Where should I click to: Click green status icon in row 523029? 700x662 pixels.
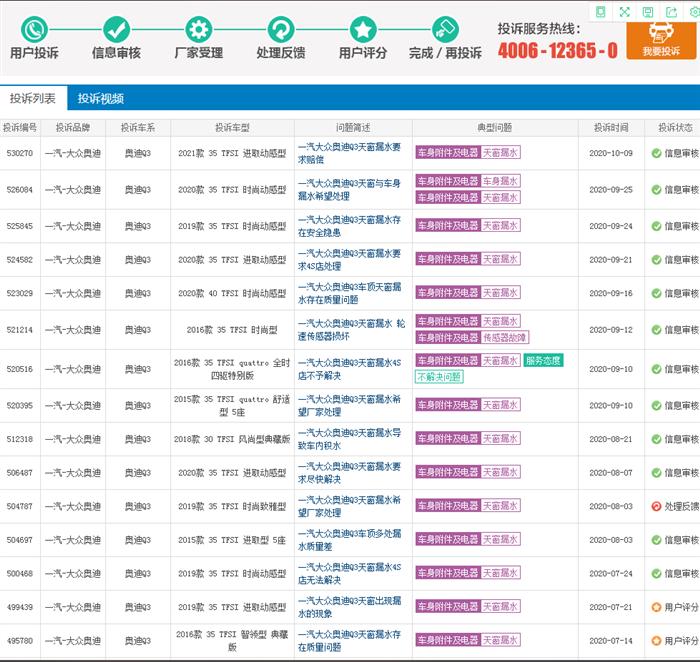pyautogui.click(x=656, y=293)
